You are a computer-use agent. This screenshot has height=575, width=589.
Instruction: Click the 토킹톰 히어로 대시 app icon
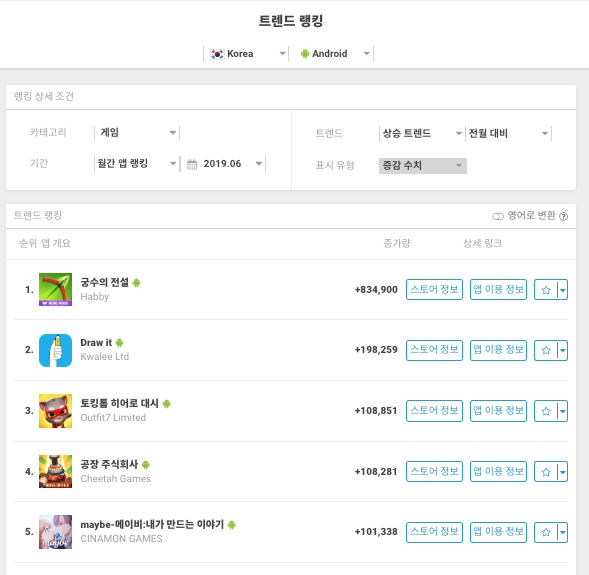click(x=55, y=411)
